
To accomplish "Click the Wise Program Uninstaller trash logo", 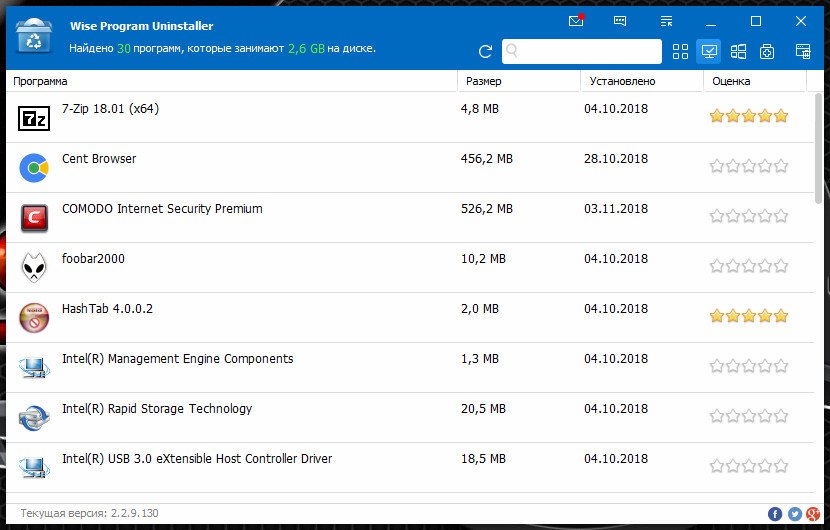I will [x=34, y=36].
